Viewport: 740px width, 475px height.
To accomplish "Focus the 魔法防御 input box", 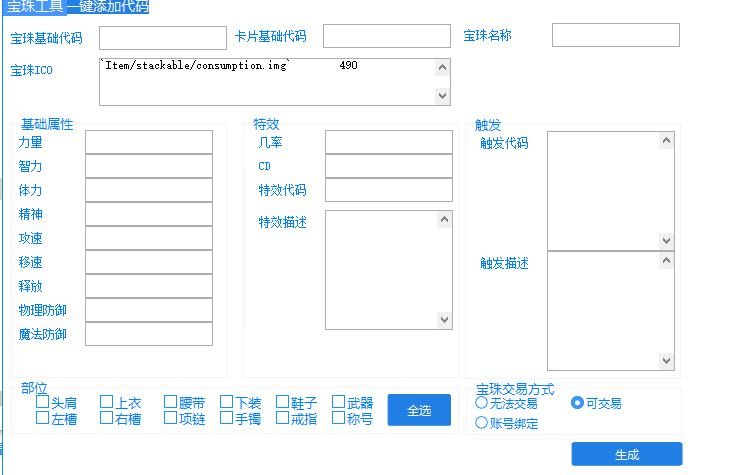I will pyautogui.click(x=149, y=334).
